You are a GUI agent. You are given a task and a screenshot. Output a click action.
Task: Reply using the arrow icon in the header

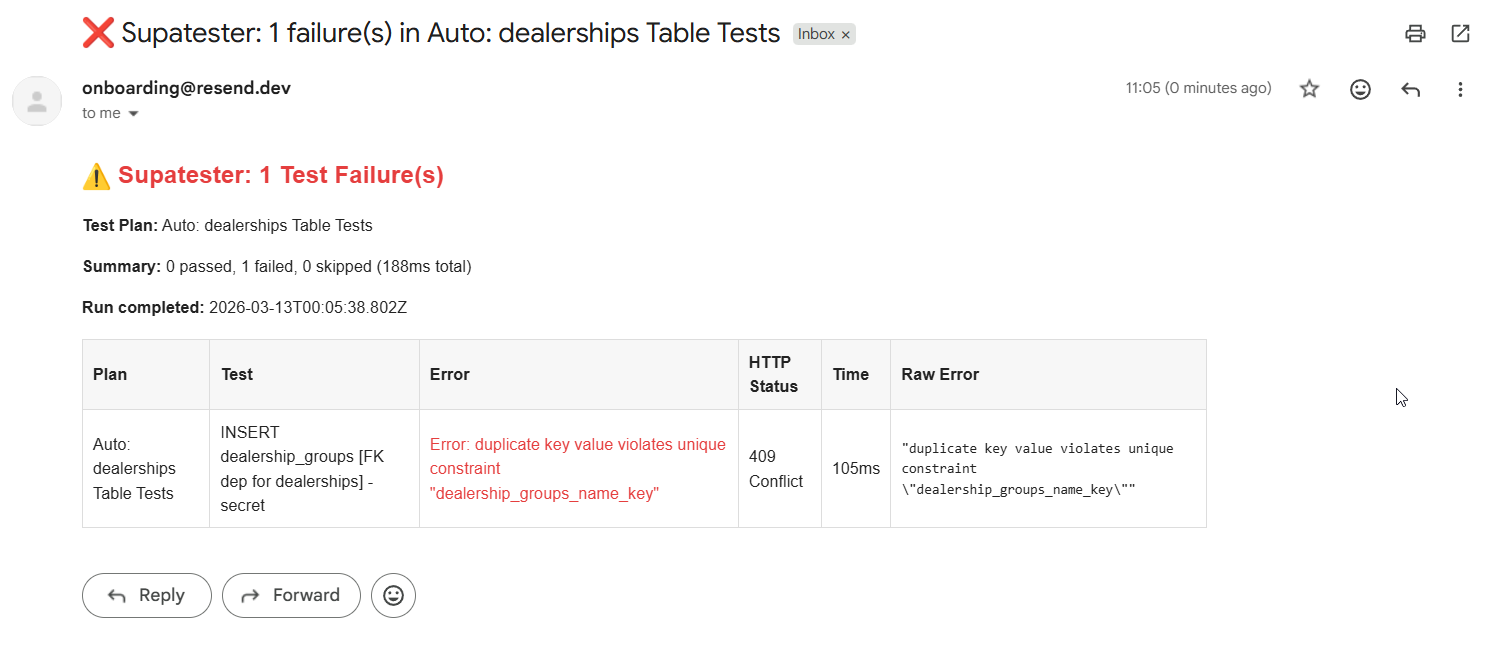click(1410, 89)
